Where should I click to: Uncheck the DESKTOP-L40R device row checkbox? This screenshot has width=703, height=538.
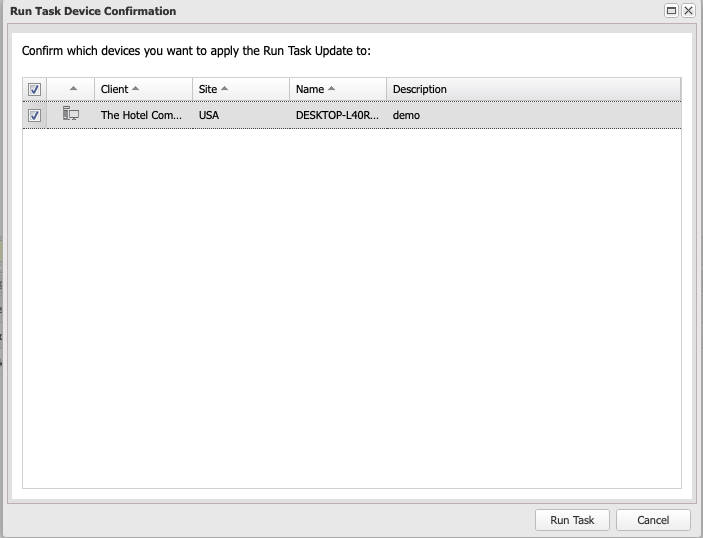click(35, 115)
